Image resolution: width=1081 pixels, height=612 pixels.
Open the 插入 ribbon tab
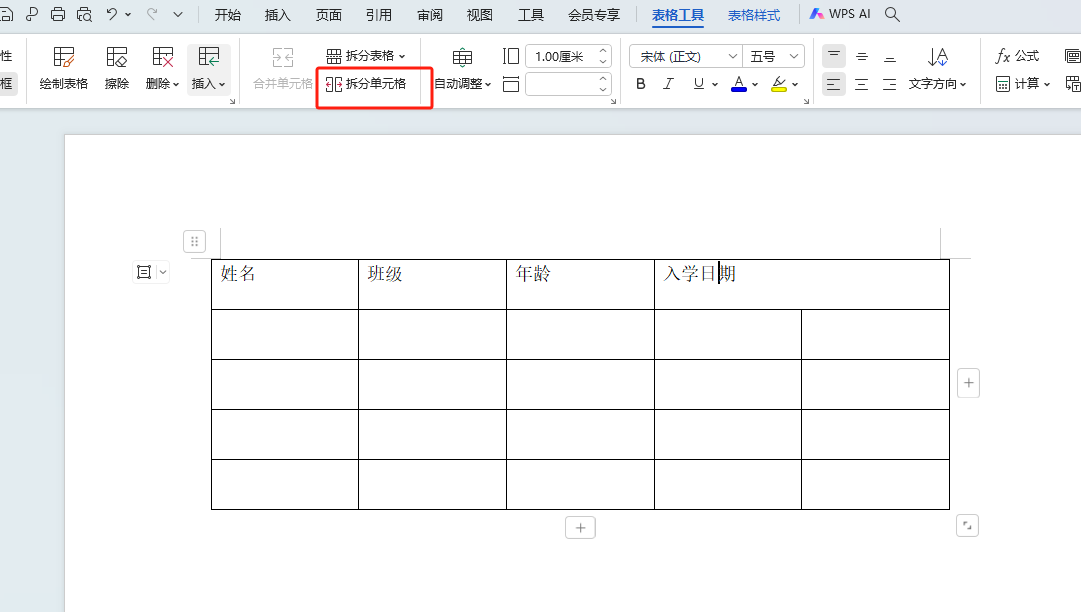point(278,15)
